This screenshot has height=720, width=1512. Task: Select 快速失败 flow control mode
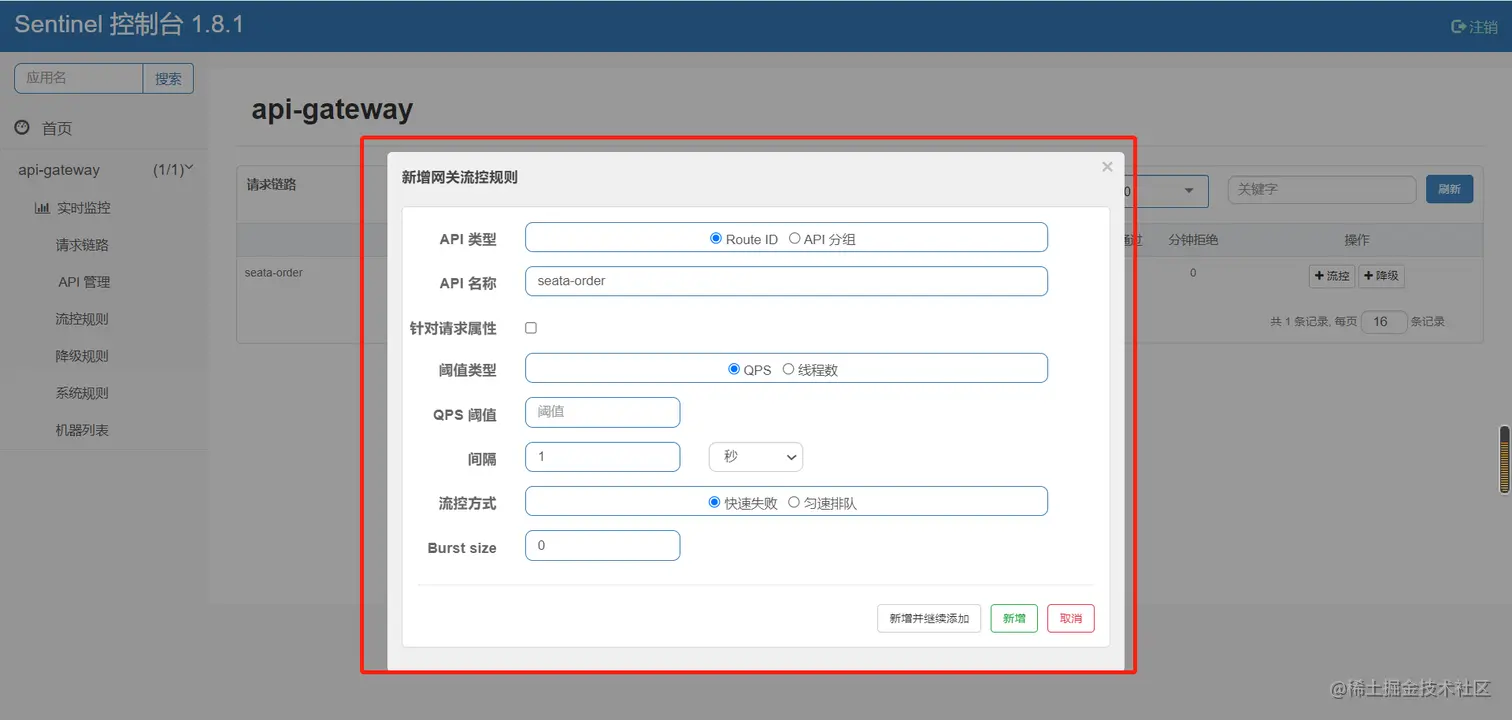point(714,502)
